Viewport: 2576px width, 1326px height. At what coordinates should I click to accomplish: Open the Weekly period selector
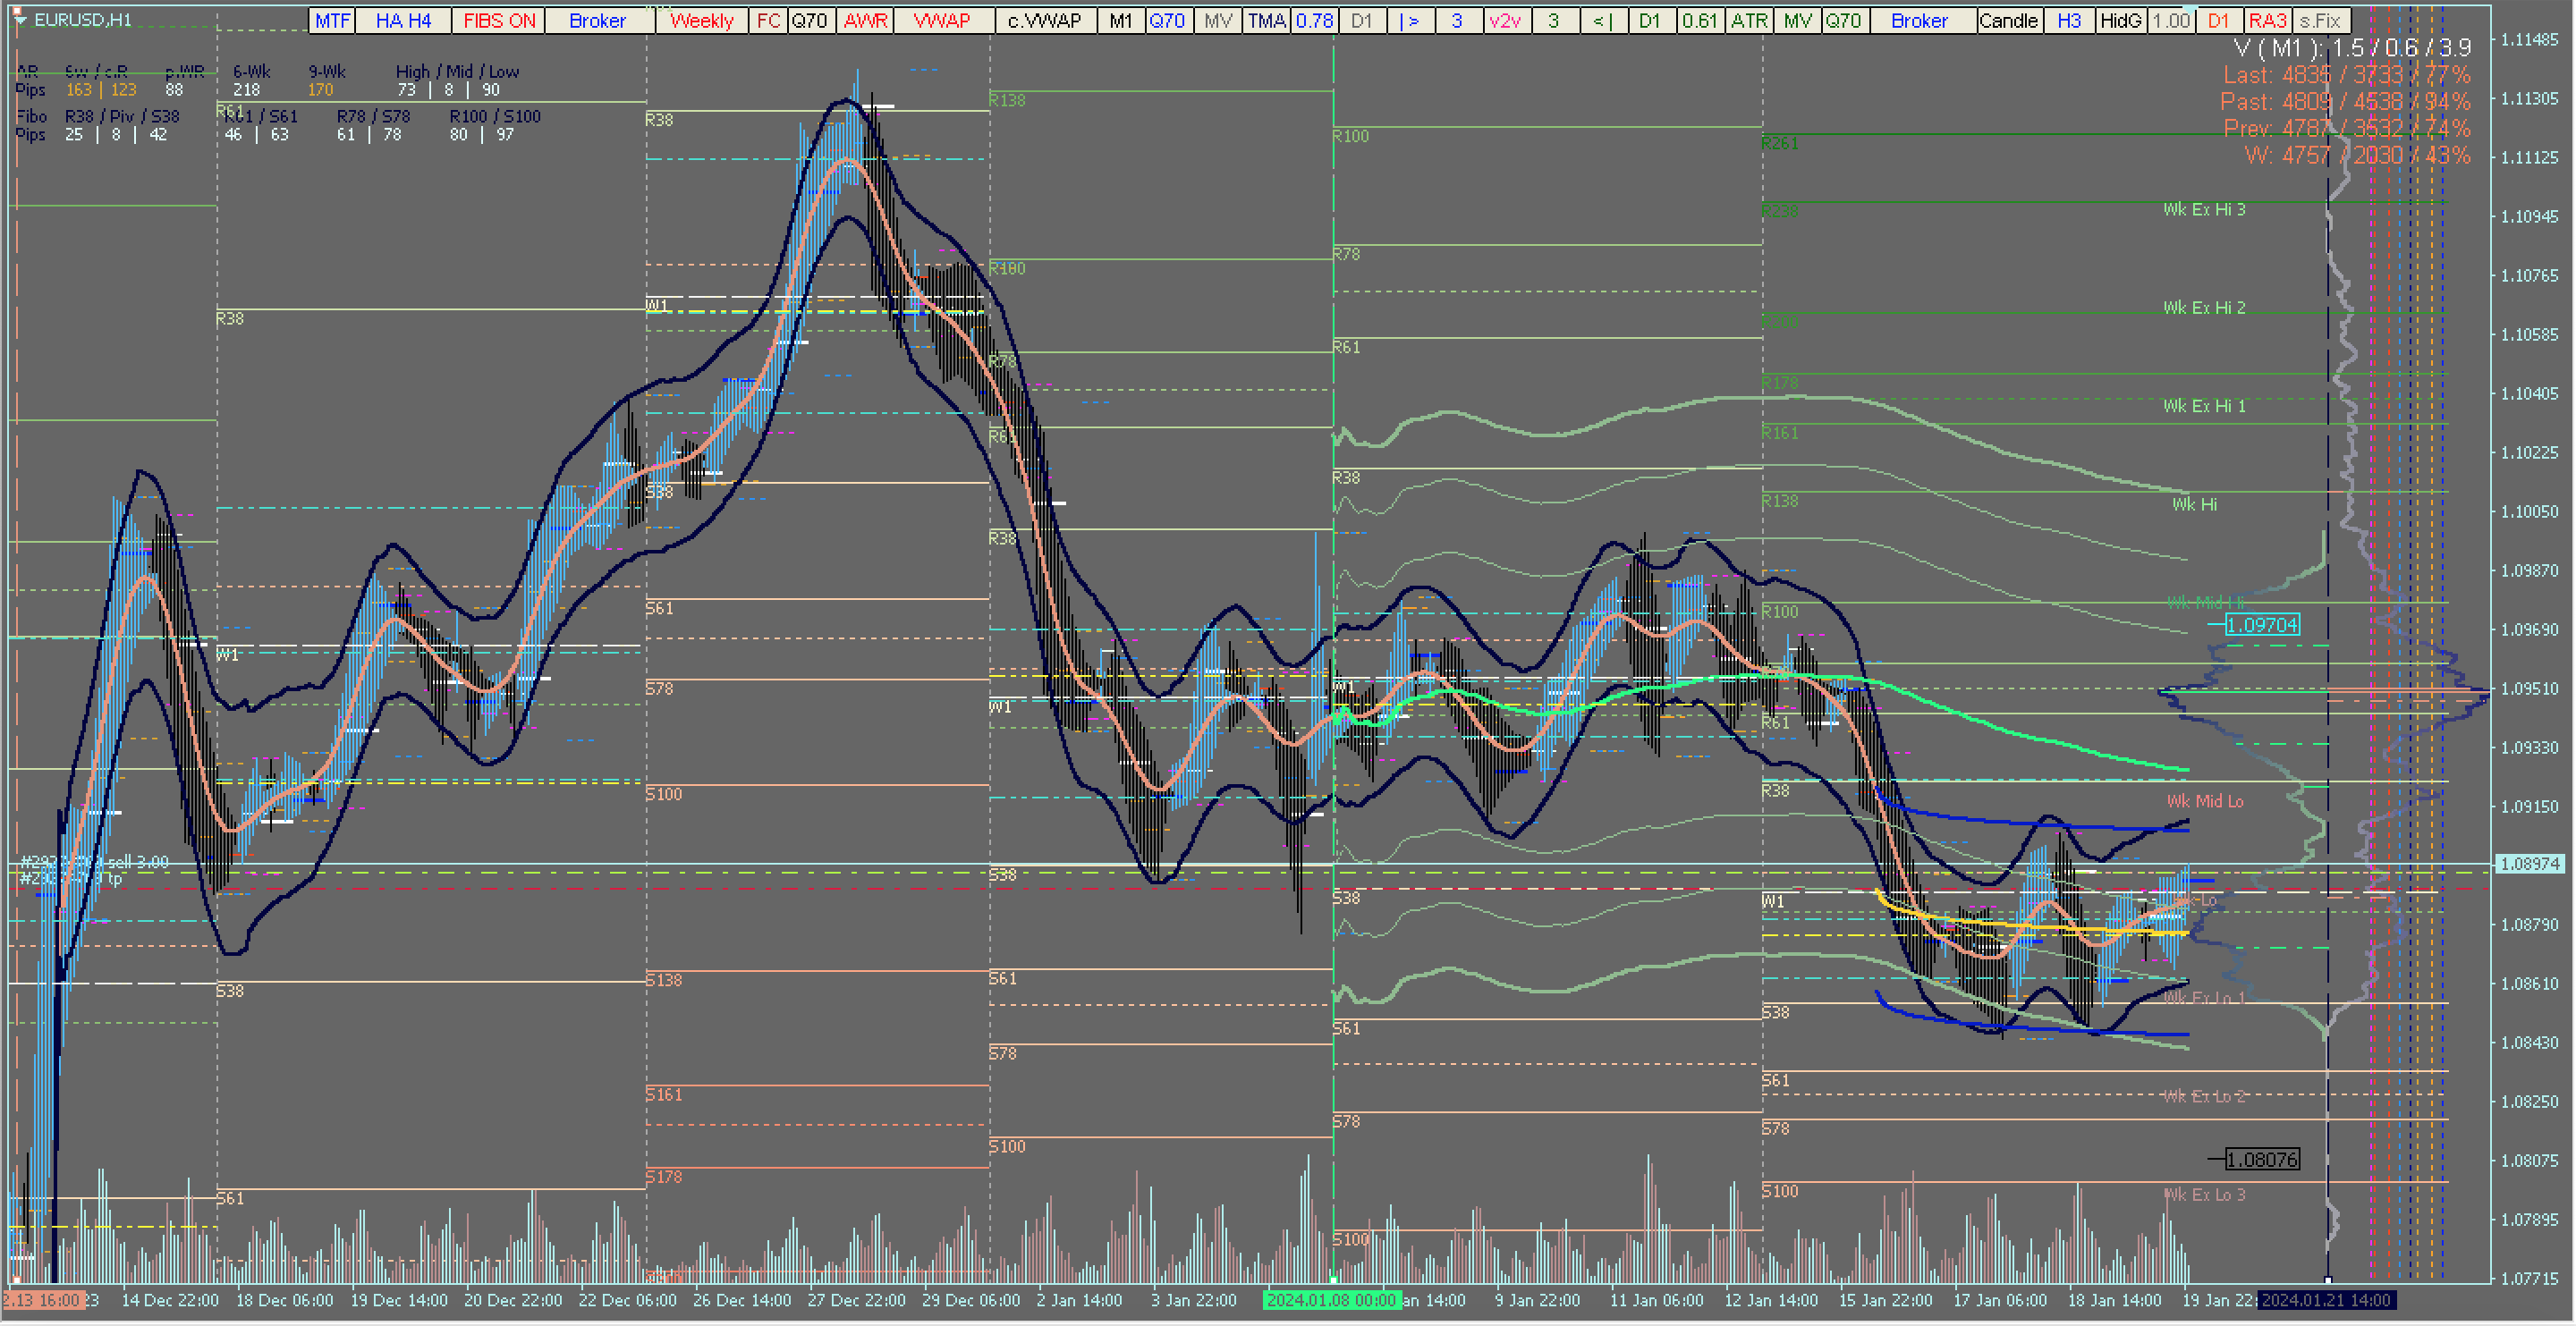pos(701,20)
